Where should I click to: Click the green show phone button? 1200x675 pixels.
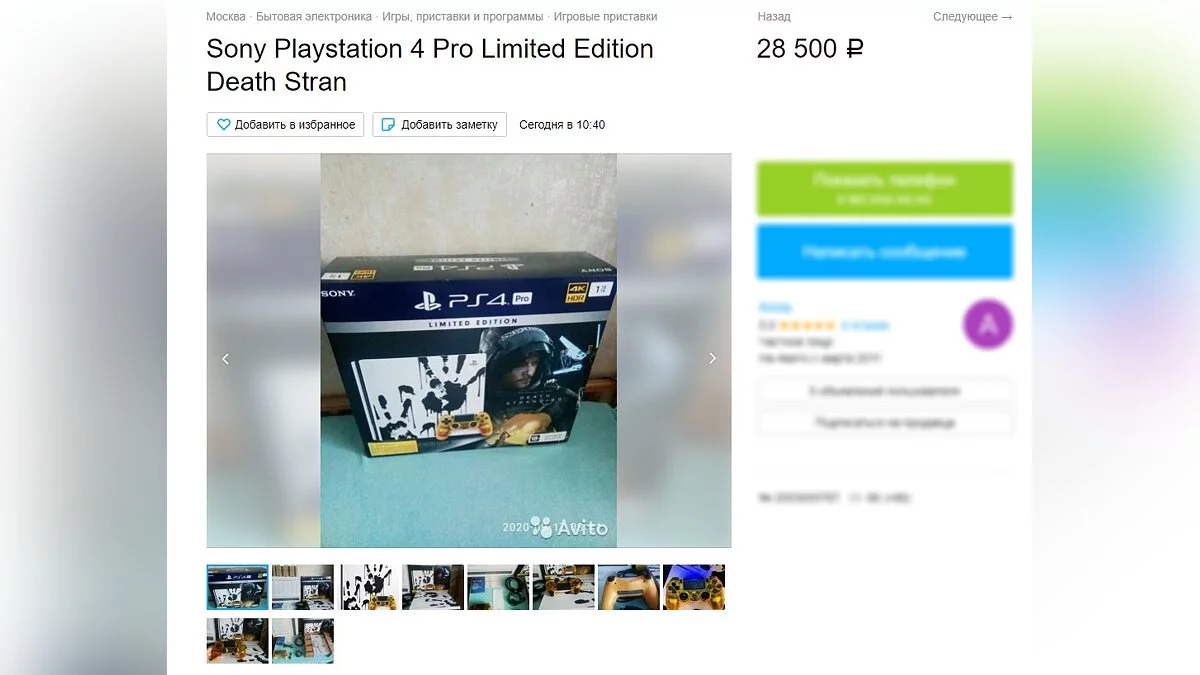(885, 189)
